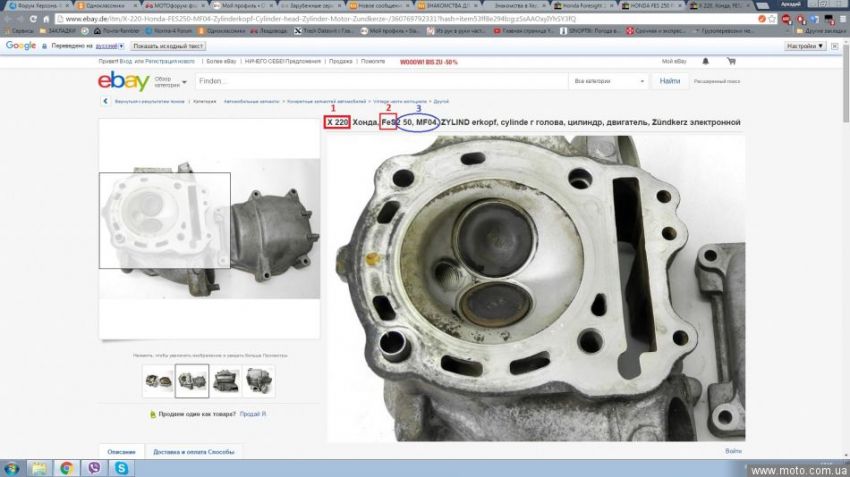Click the back arrow in the breadcrumbs
Viewport: 850px width, 477px height.
(x=105, y=101)
